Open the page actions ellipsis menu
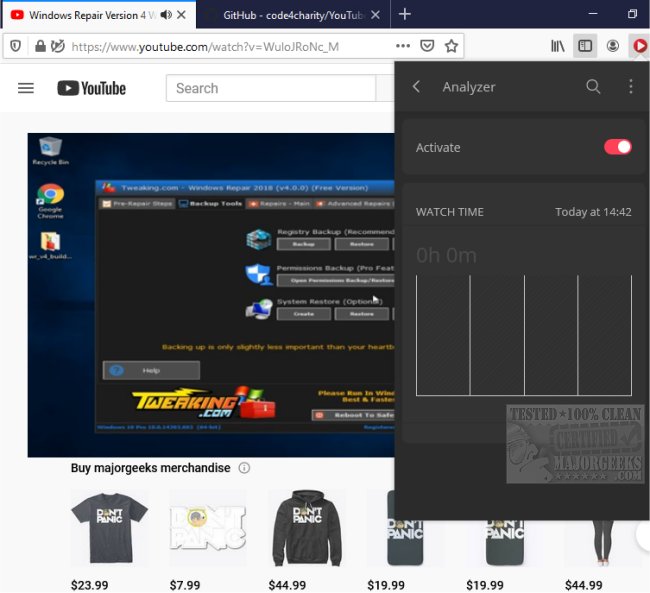This screenshot has height=593, width=650. [x=403, y=46]
